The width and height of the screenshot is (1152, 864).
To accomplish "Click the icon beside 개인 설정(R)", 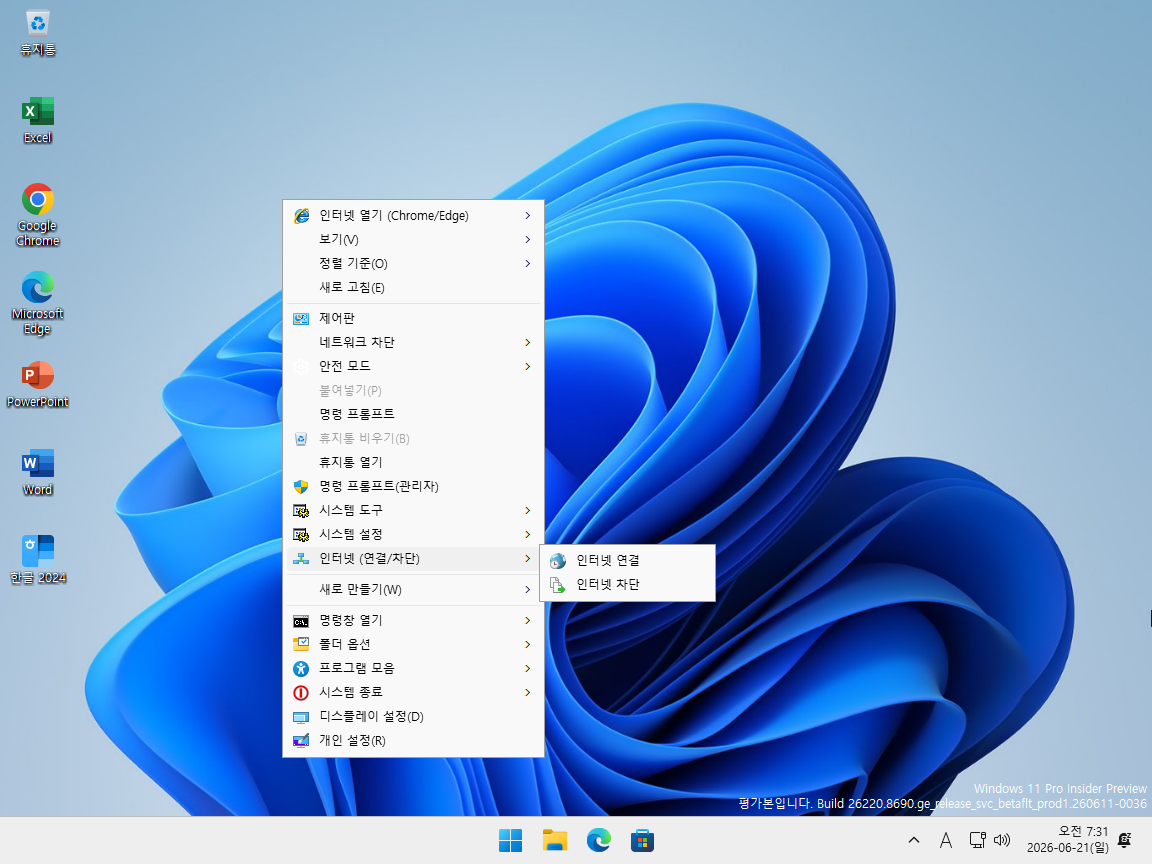I will click(301, 741).
